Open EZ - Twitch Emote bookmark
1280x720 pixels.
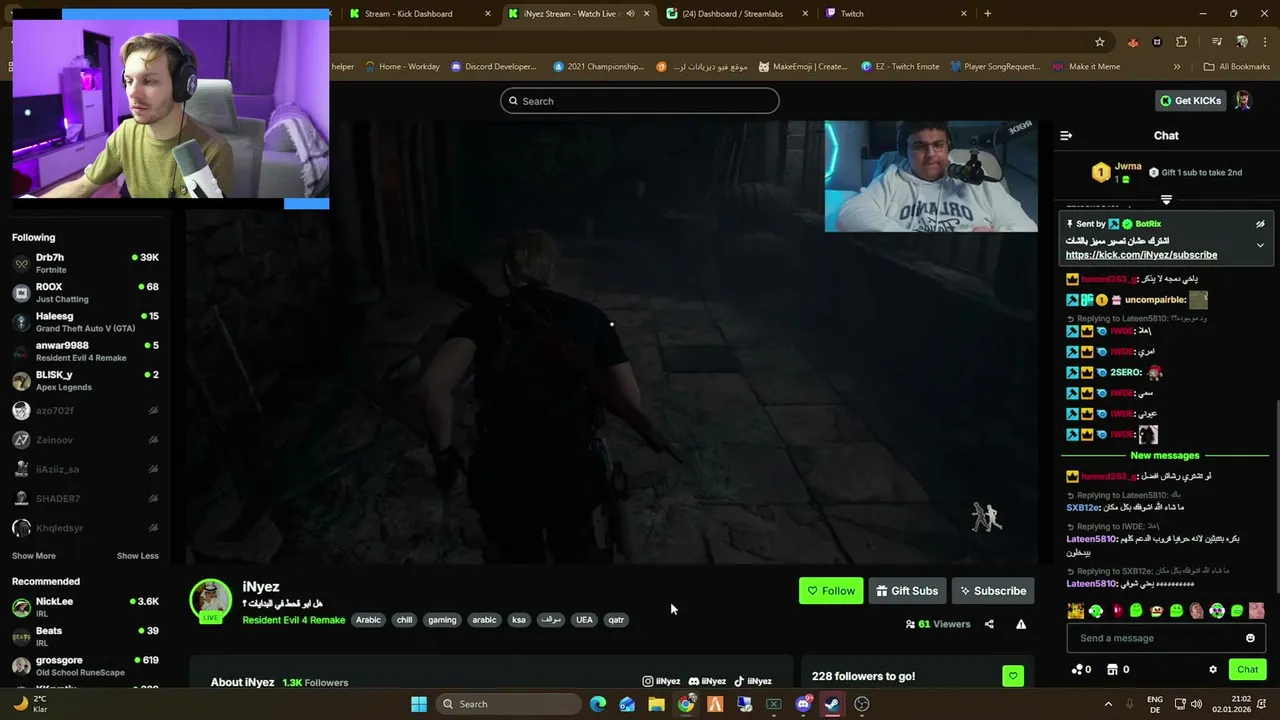900,67
